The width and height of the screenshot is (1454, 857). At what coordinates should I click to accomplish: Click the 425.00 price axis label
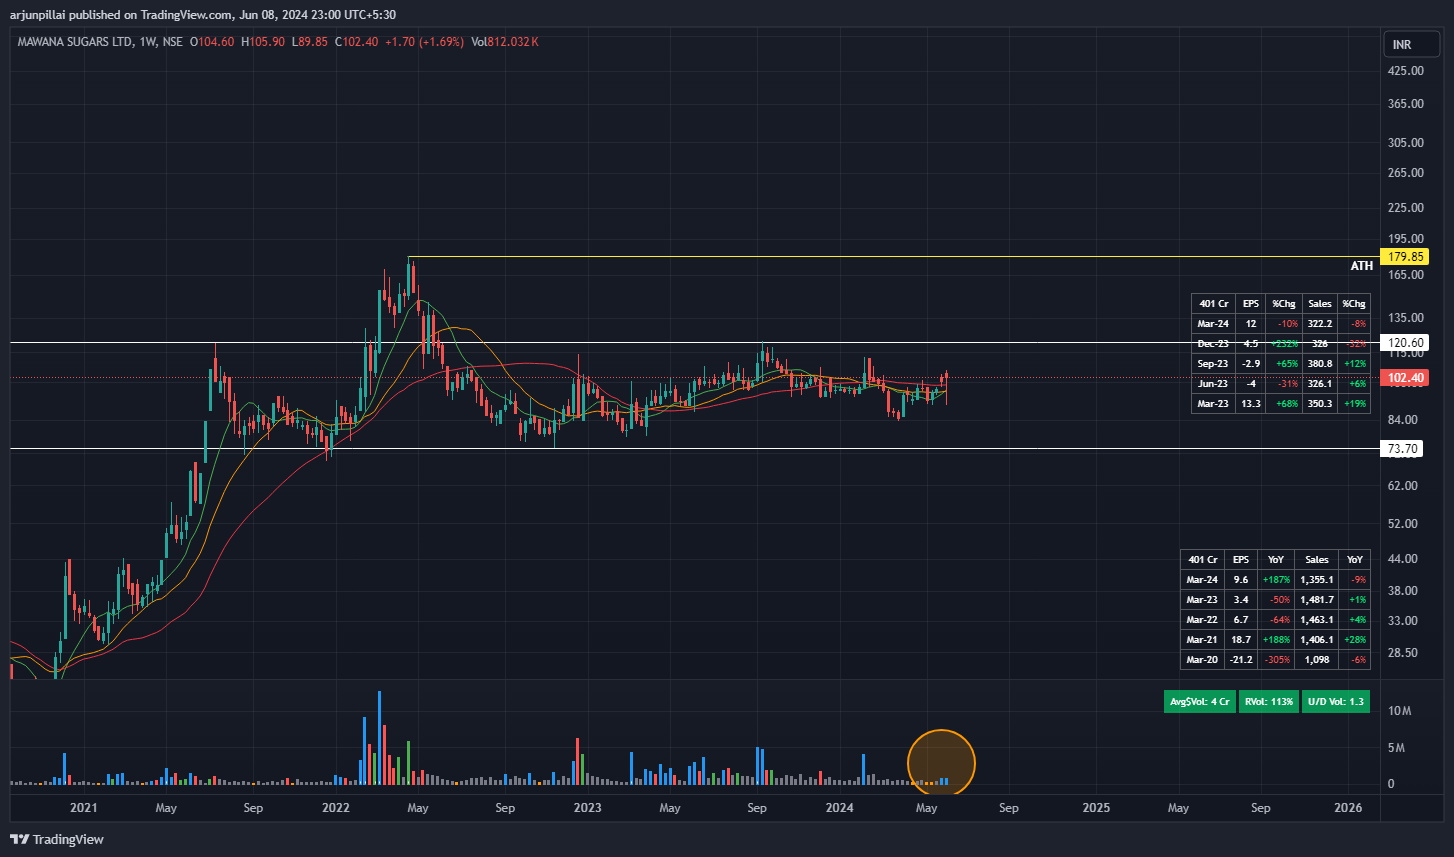tap(1405, 71)
